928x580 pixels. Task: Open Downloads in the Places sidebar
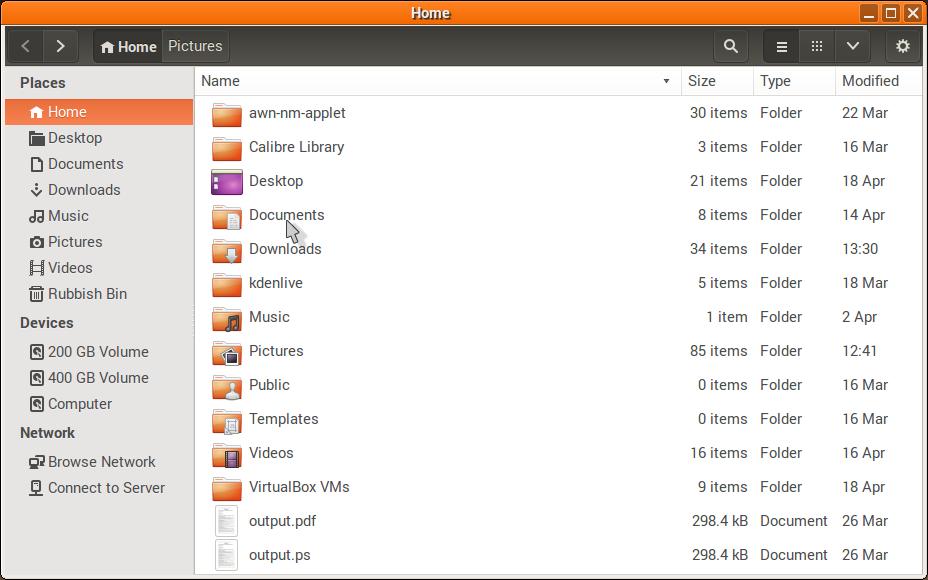coord(84,190)
